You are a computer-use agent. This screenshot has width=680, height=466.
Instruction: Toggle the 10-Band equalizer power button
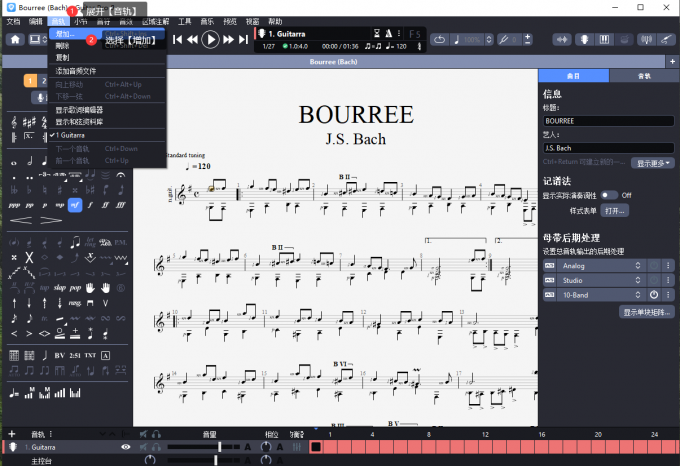coord(653,294)
